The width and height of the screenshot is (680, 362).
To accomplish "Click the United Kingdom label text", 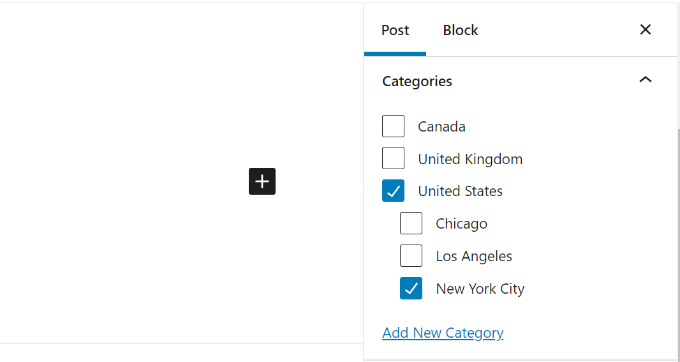I will coord(470,159).
